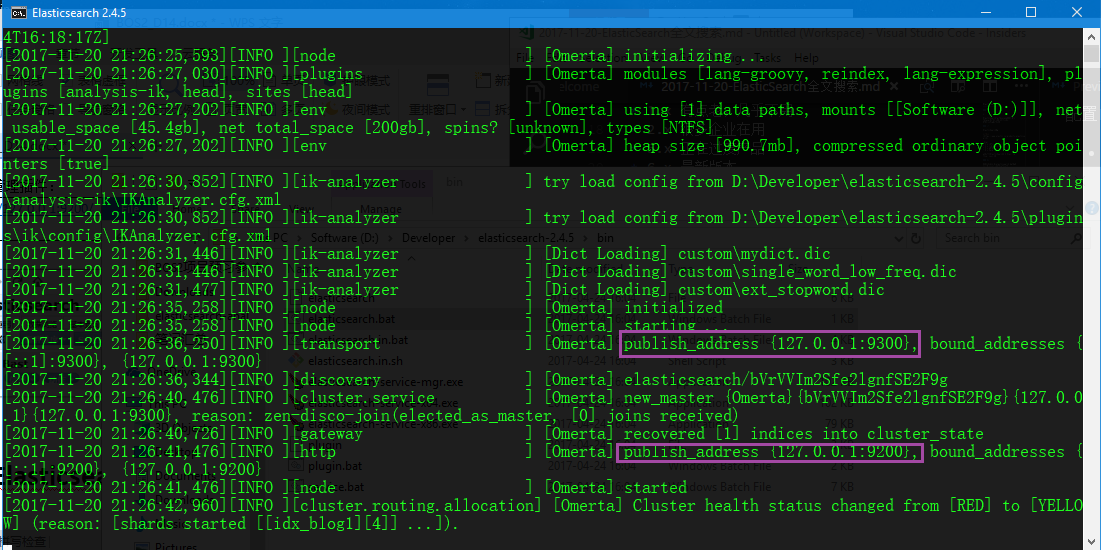Click the '[plugins' logger name
This screenshot has width=1101, height=550.
coord(328,74)
